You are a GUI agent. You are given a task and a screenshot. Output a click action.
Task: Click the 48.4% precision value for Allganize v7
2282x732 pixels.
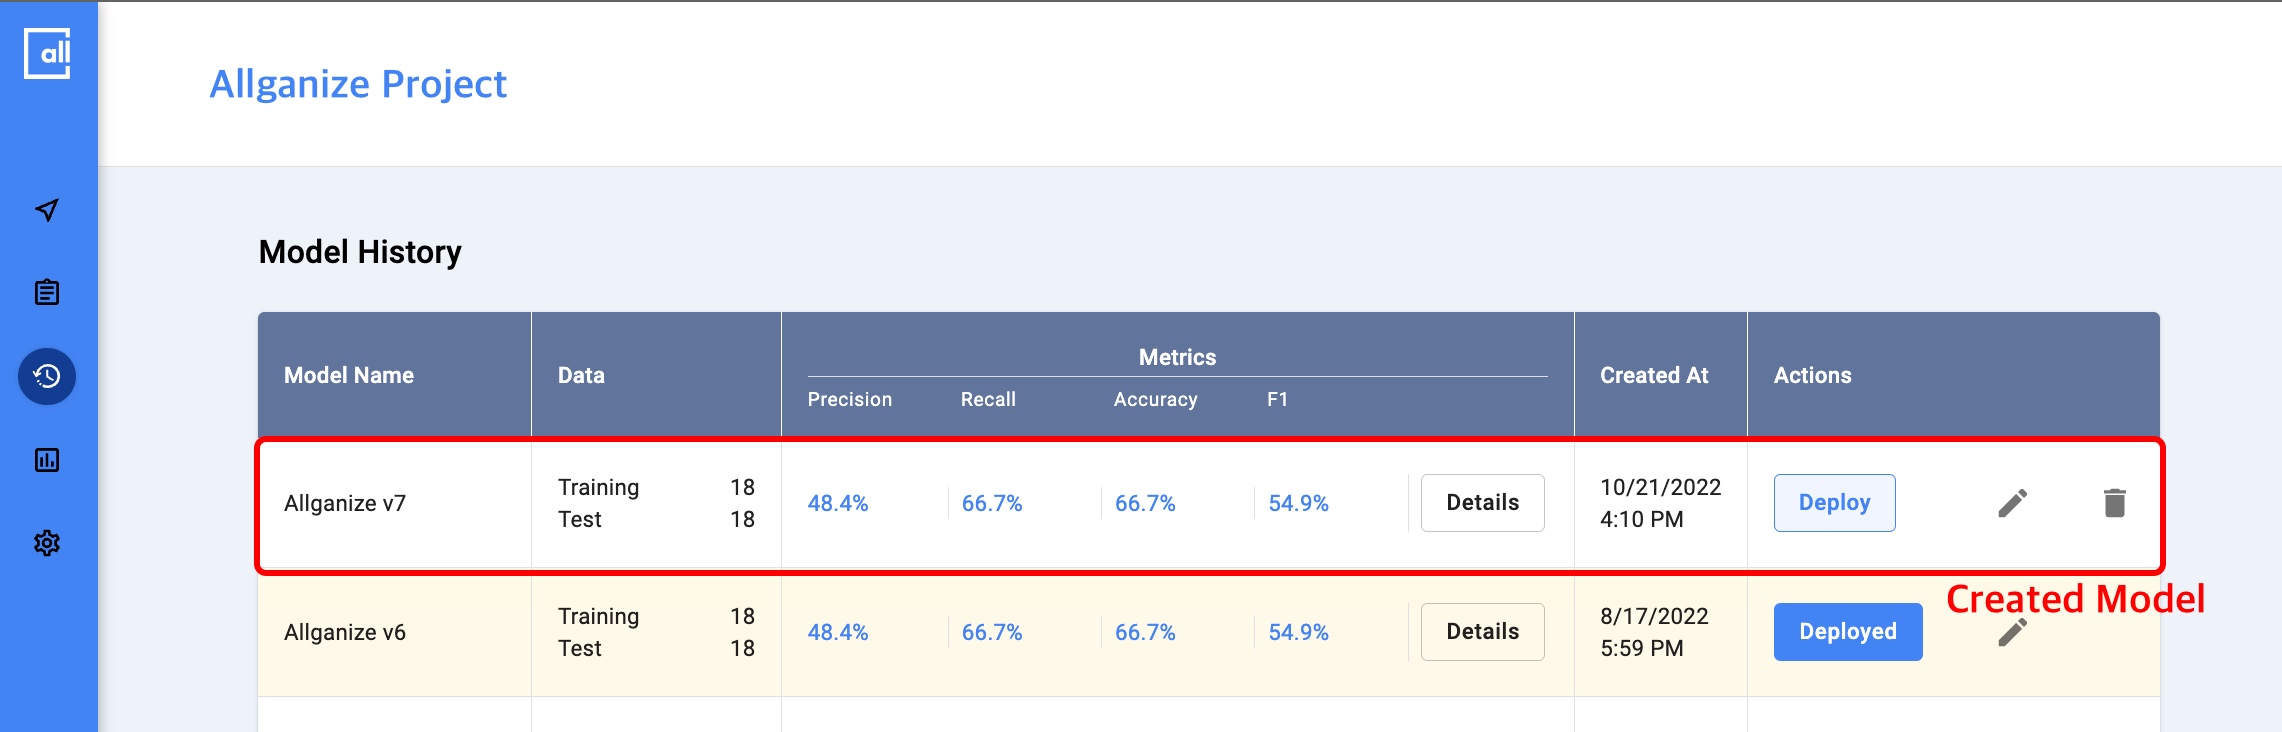coord(838,503)
